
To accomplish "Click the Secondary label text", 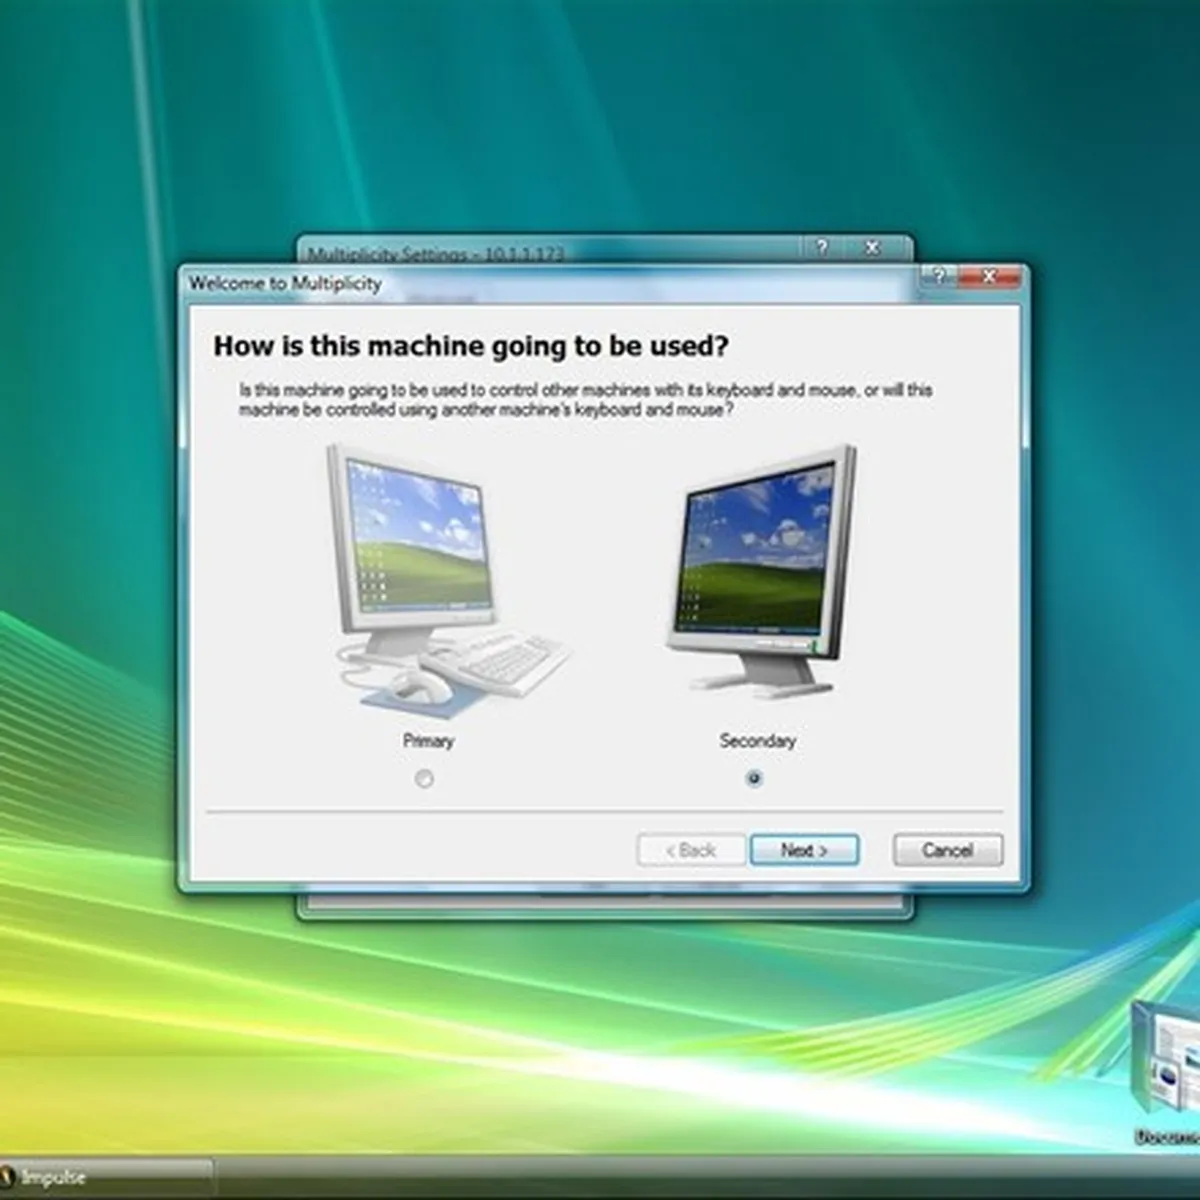I will [x=757, y=741].
